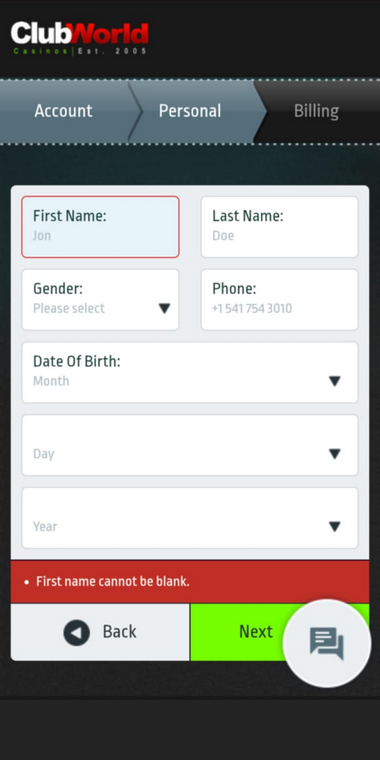Viewport: 380px width, 760px height.
Task: Go to the Billing step tab
Action: click(x=317, y=111)
